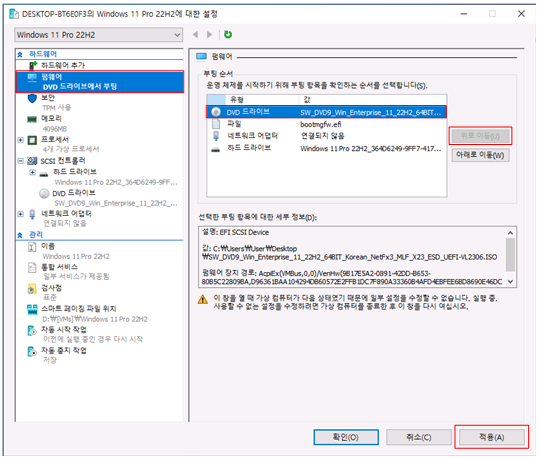Select 프로세서 in the hardware tree
Viewport: 539px width, 458px height.
(55, 140)
